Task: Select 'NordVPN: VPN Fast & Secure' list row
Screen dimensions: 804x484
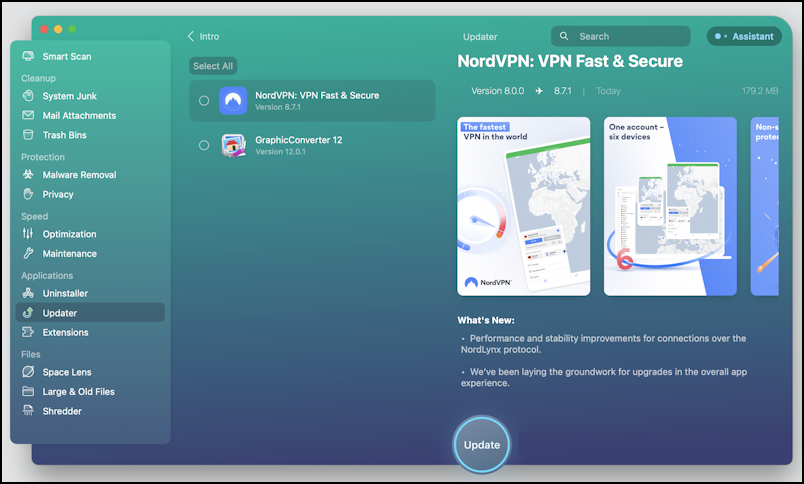Action: point(312,100)
